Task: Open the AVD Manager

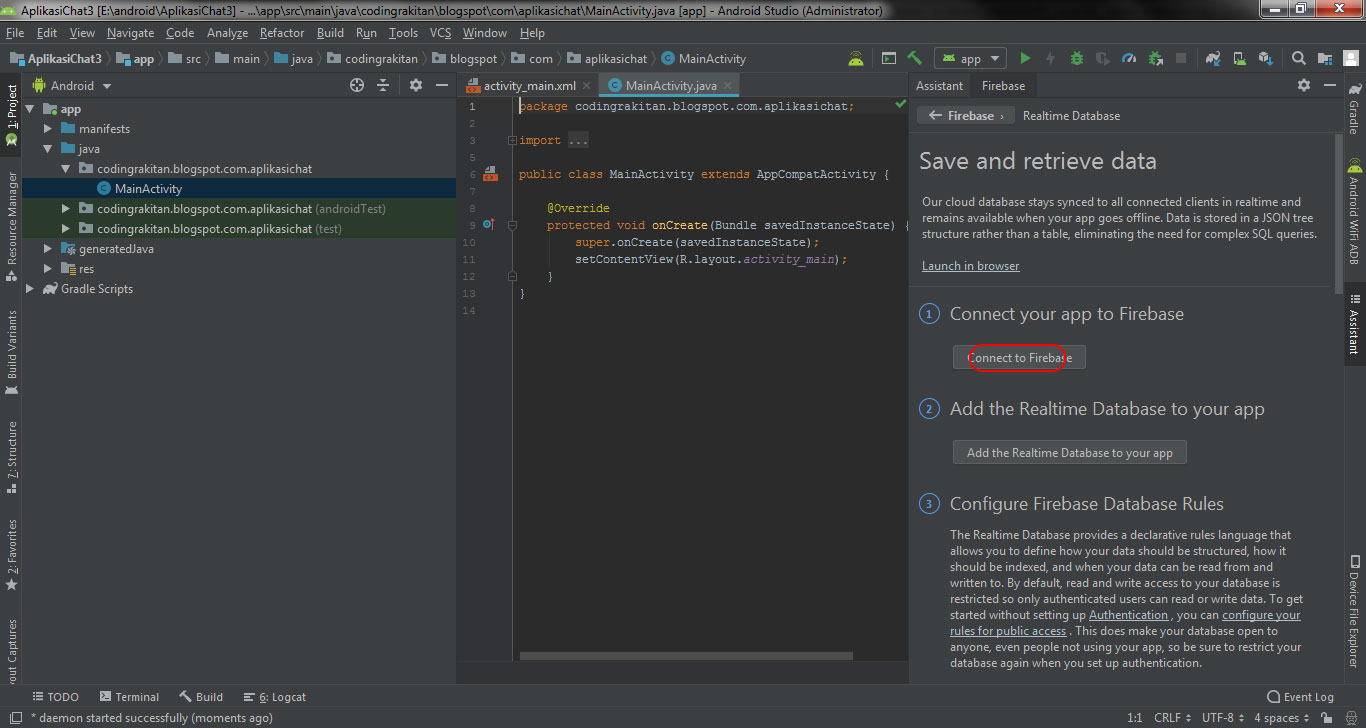Action: tap(1241, 58)
